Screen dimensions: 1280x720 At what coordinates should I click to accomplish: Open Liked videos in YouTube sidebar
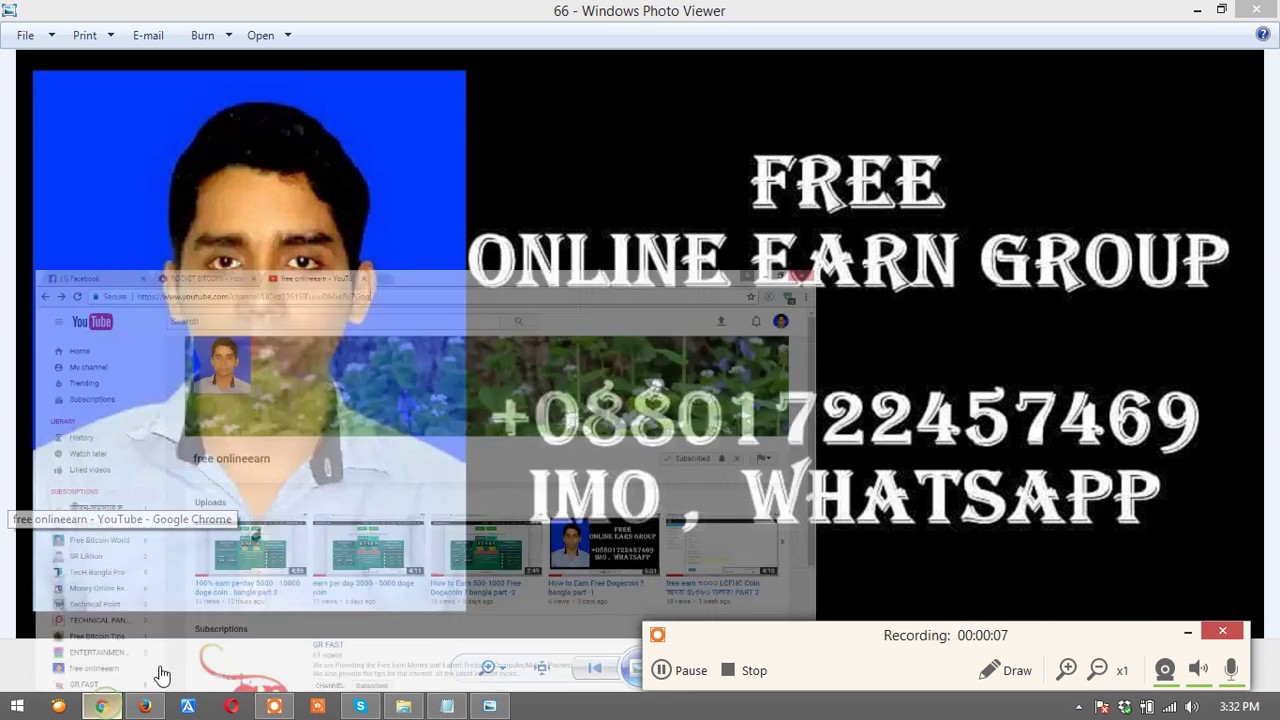[x=90, y=470]
